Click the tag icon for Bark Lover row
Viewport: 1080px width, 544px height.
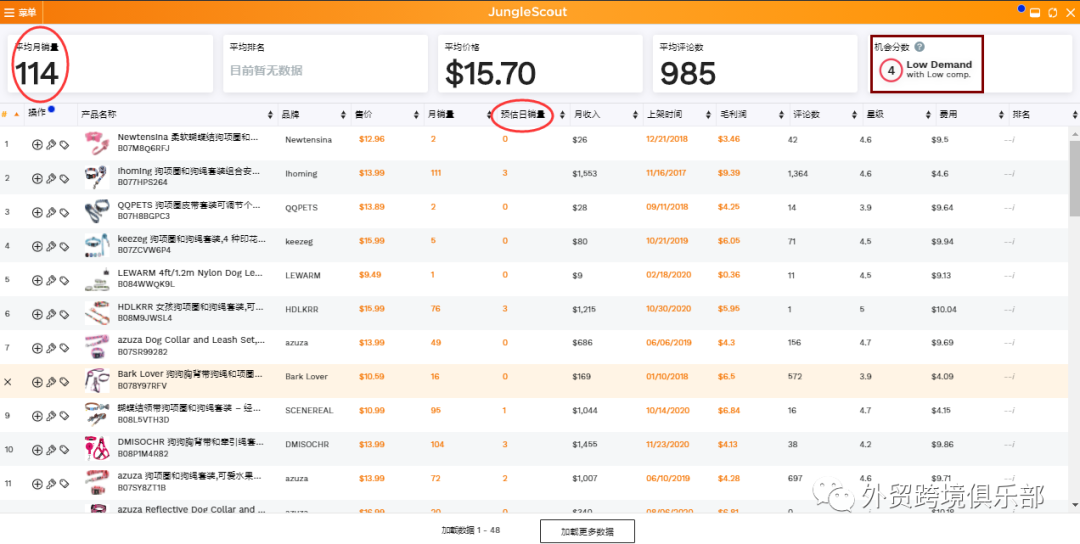point(64,382)
